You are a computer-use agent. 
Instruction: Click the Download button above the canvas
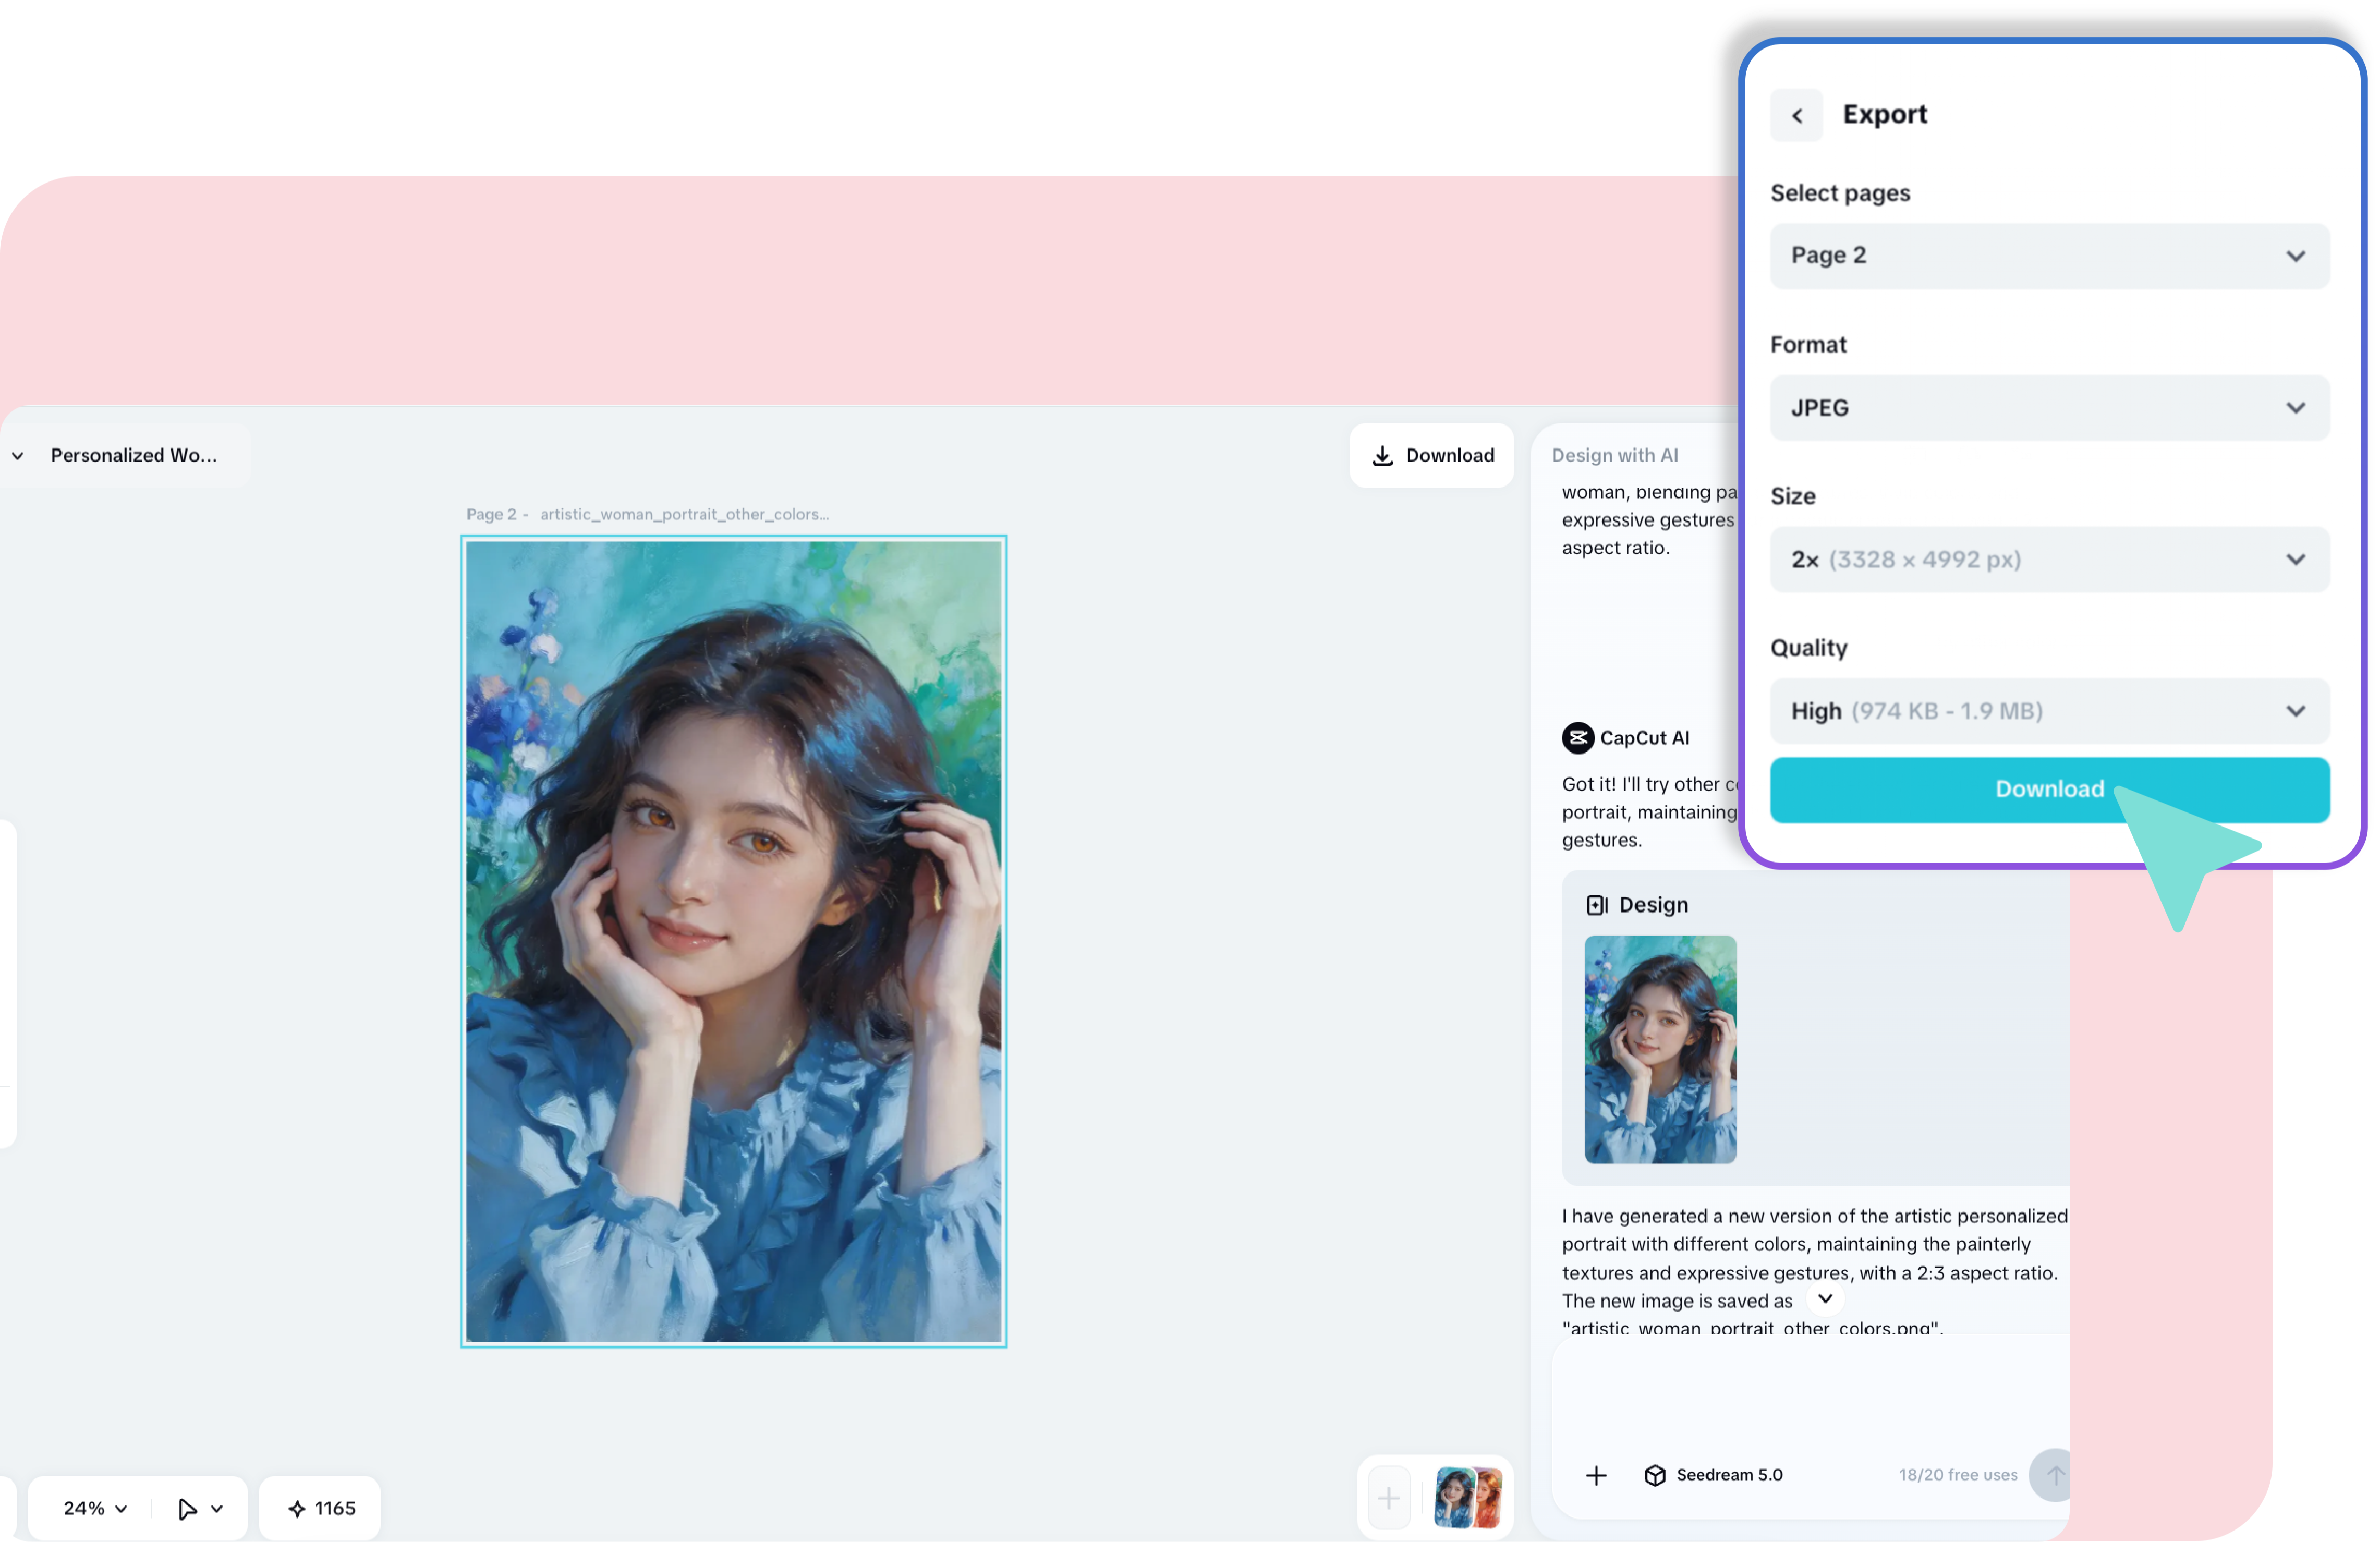click(x=1431, y=456)
